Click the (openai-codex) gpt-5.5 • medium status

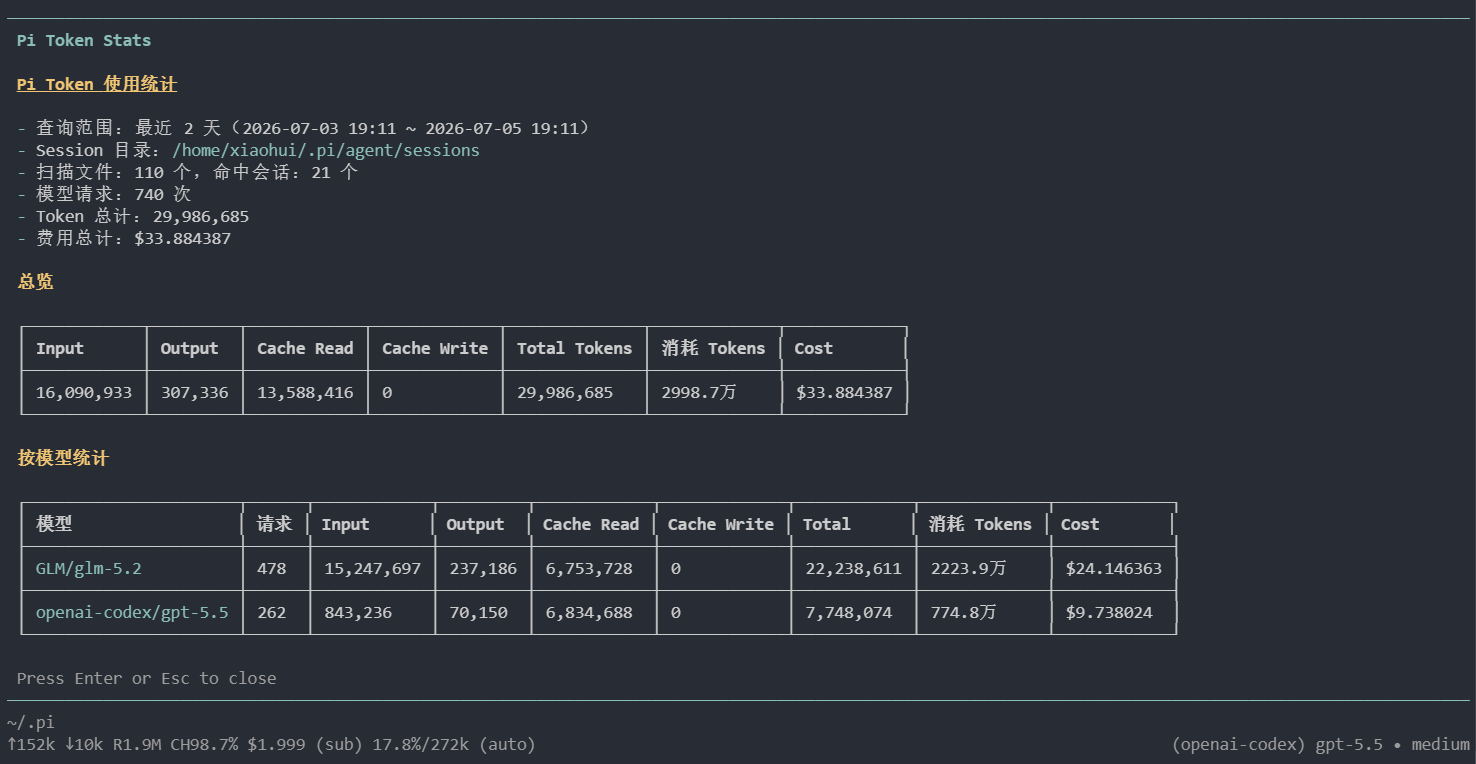click(1320, 745)
